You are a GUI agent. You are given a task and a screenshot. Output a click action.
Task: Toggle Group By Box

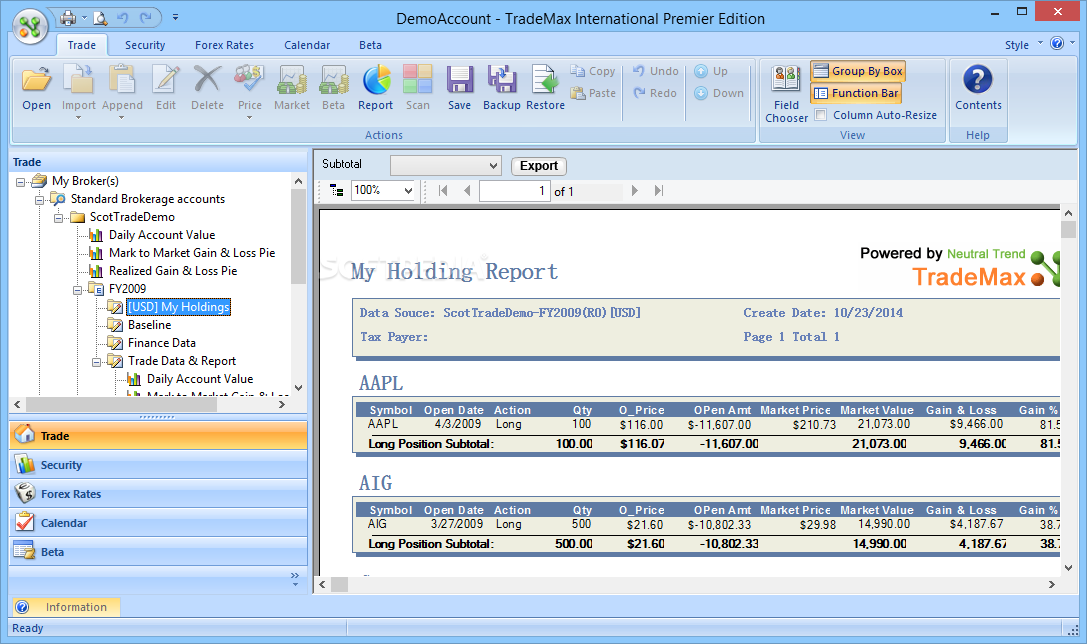pyautogui.click(x=858, y=71)
